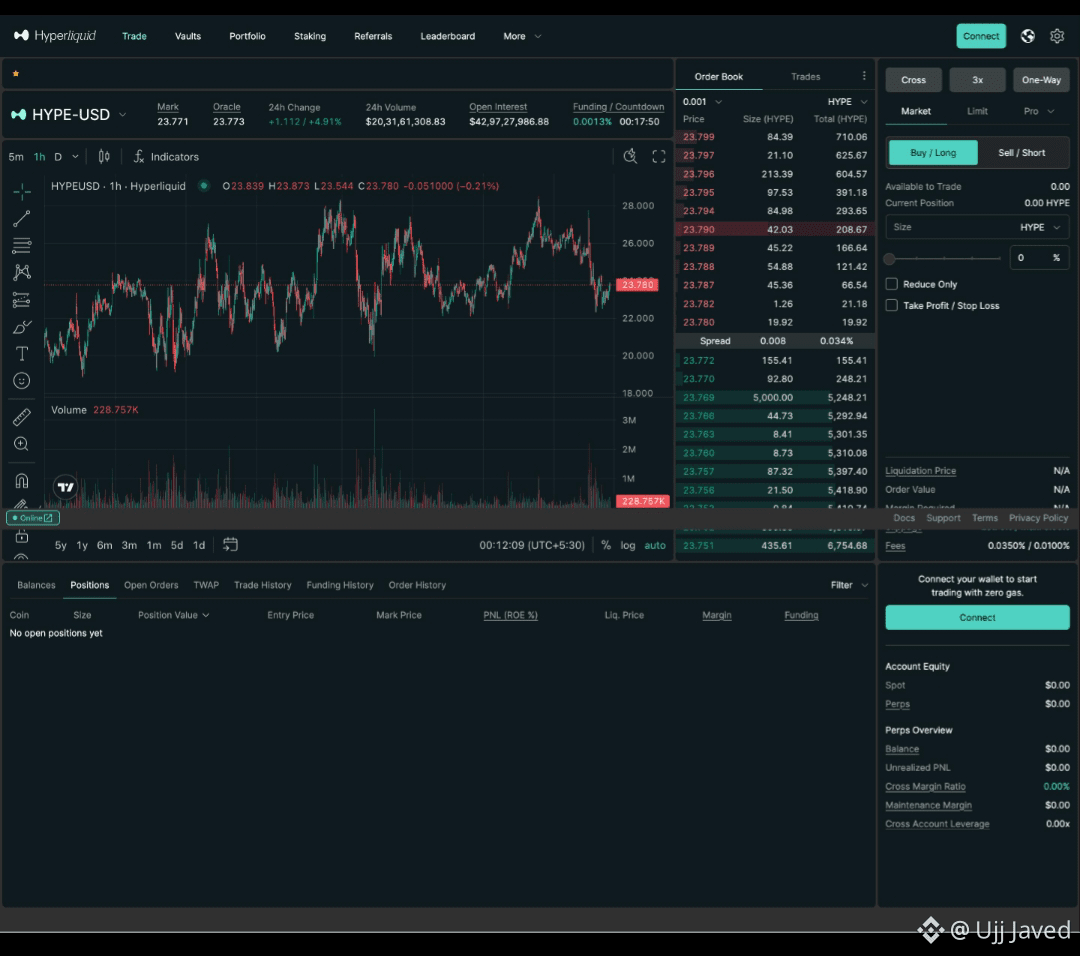
Task: Open the 3x leverage button
Action: click(977, 80)
